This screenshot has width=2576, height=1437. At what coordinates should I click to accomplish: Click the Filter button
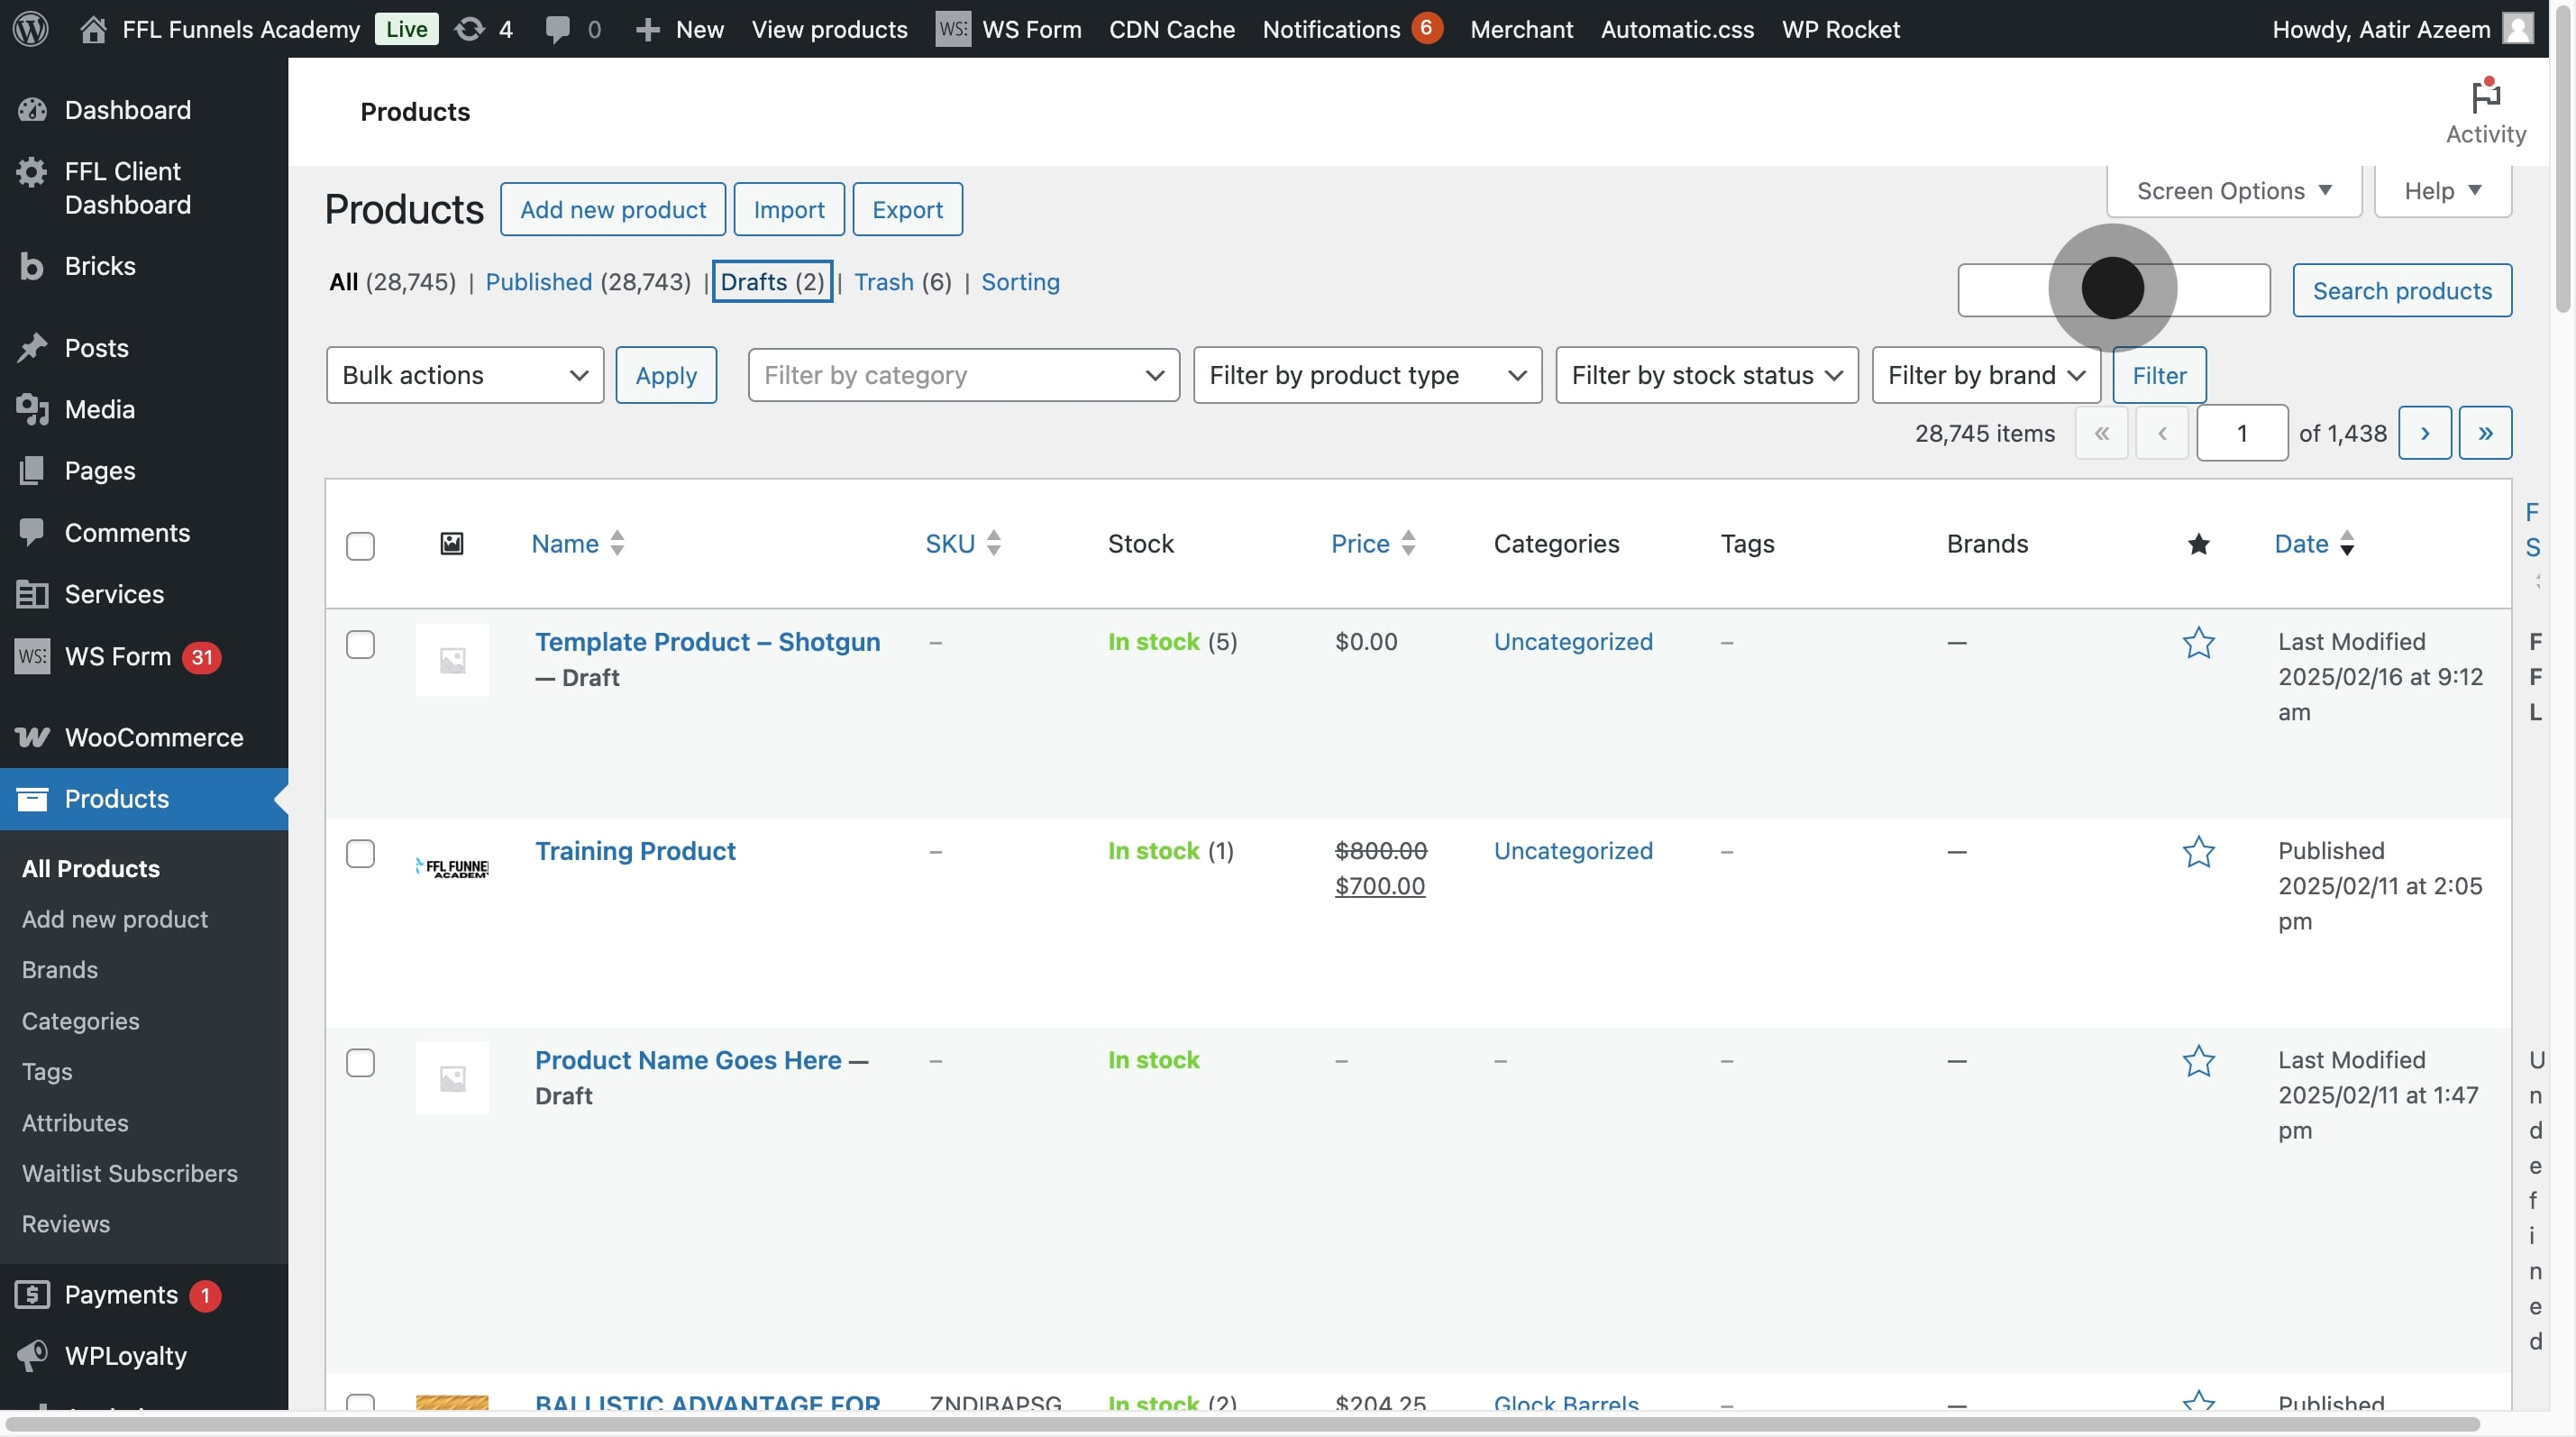(2159, 375)
